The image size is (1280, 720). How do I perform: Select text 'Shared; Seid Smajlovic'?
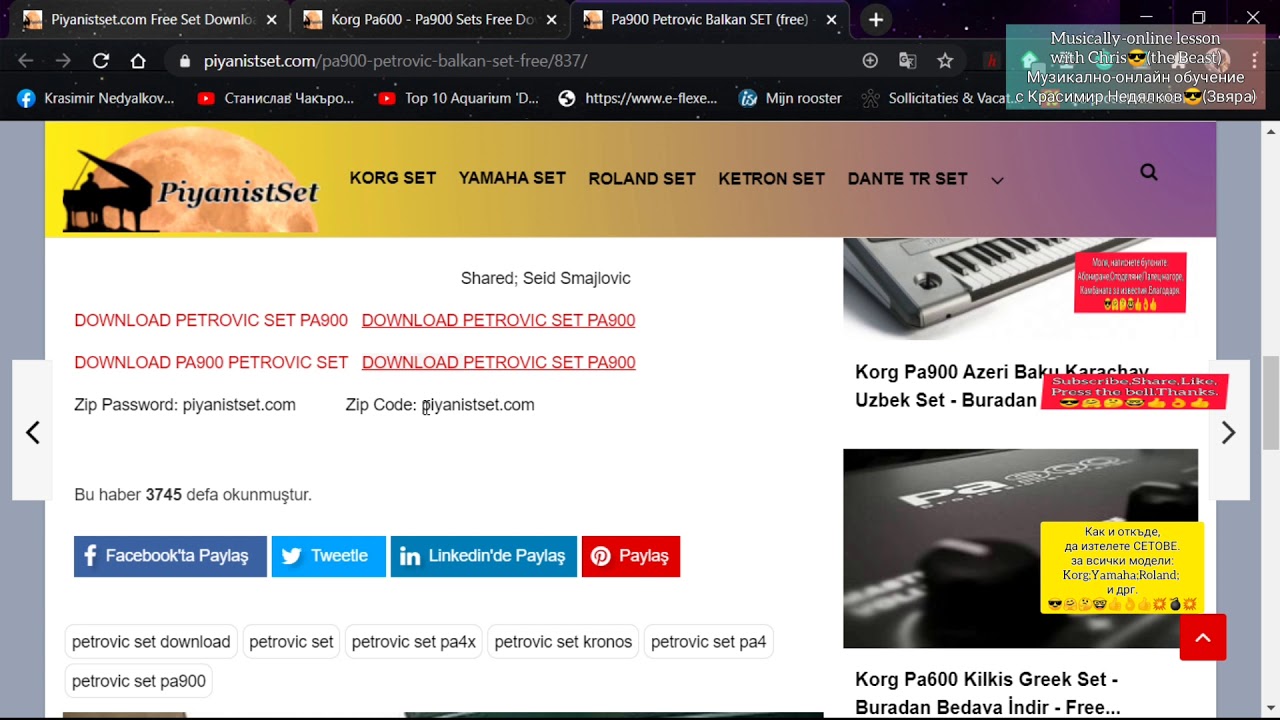coord(545,278)
